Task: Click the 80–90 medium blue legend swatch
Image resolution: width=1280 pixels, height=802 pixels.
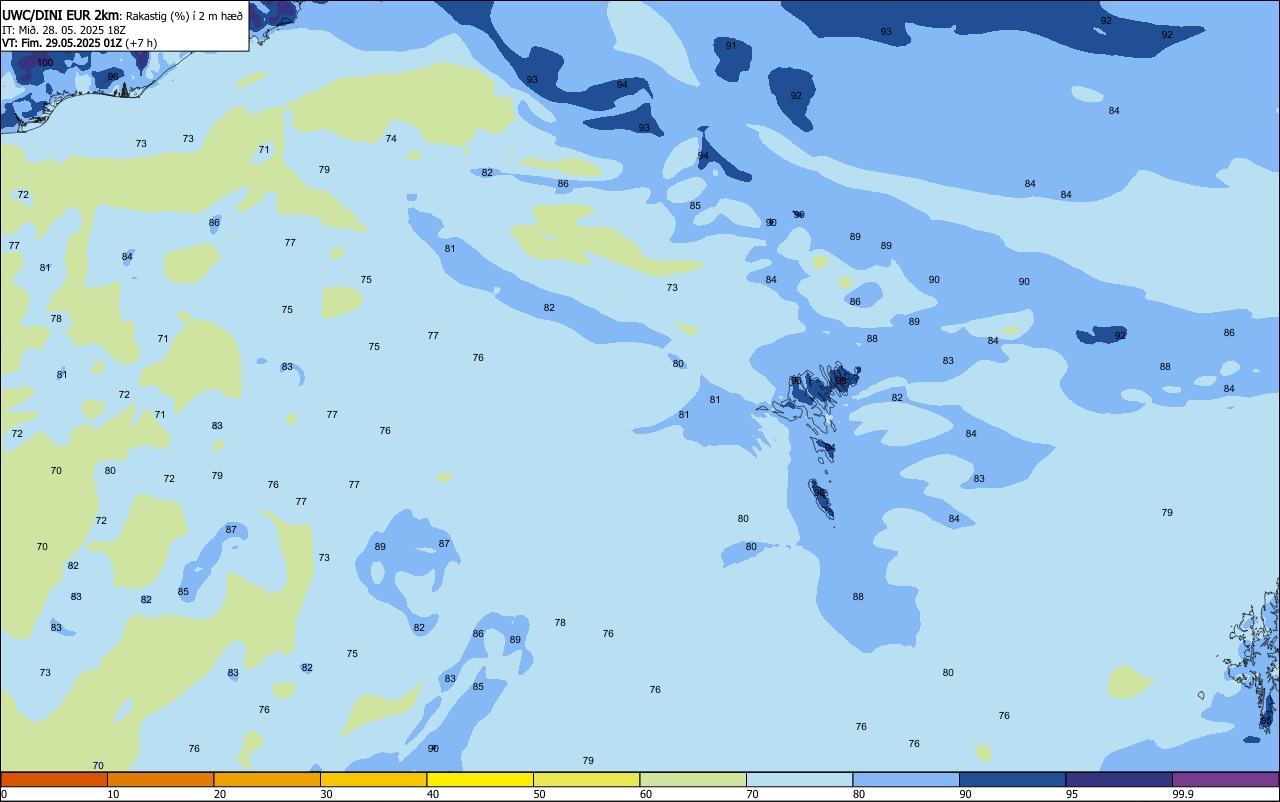Action: 906,779
